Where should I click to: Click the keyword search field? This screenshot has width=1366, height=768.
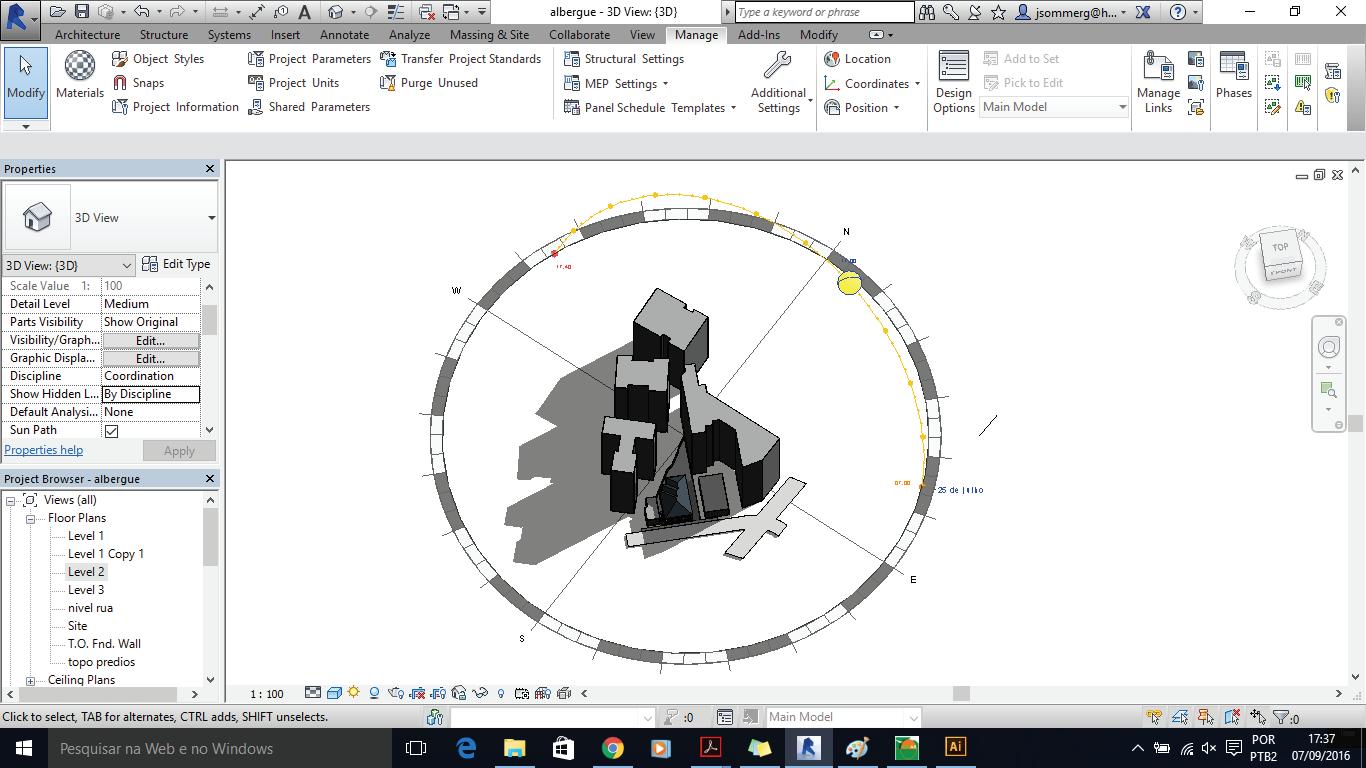(824, 12)
